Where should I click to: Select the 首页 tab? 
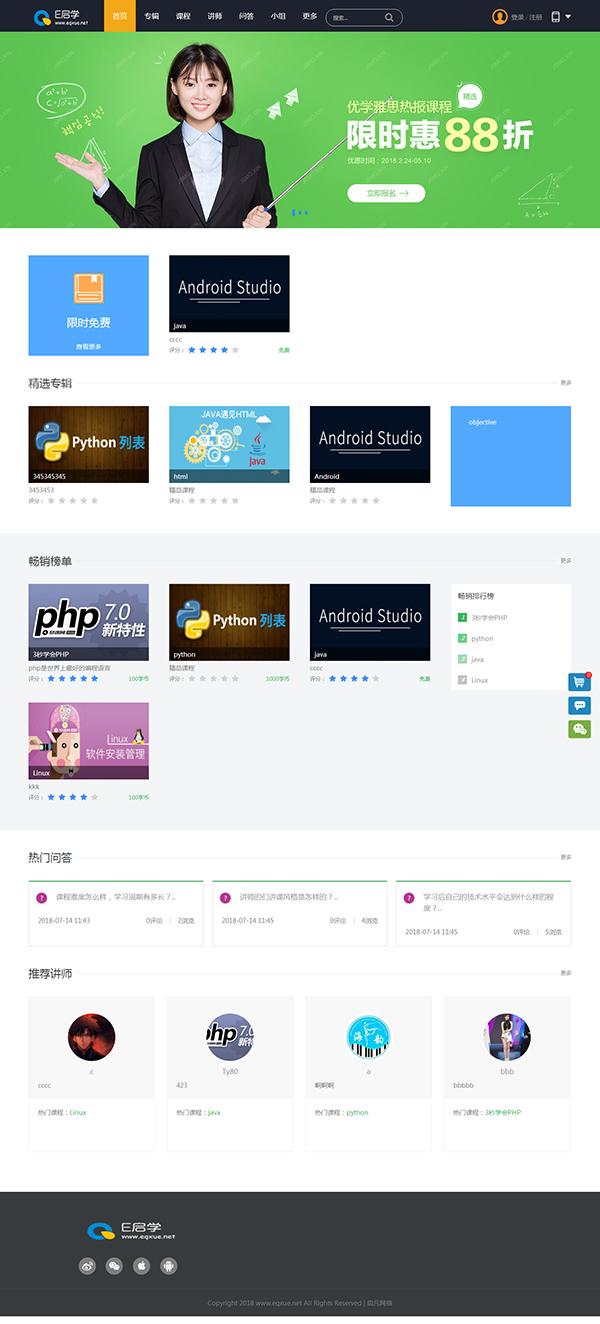[120, 16]
